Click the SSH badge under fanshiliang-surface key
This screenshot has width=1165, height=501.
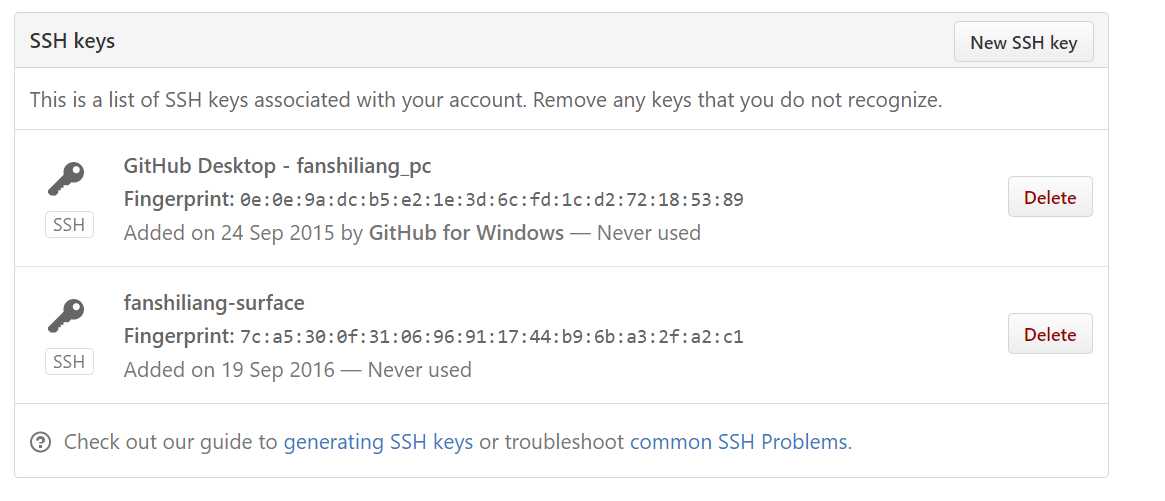(x=69, y=362)
